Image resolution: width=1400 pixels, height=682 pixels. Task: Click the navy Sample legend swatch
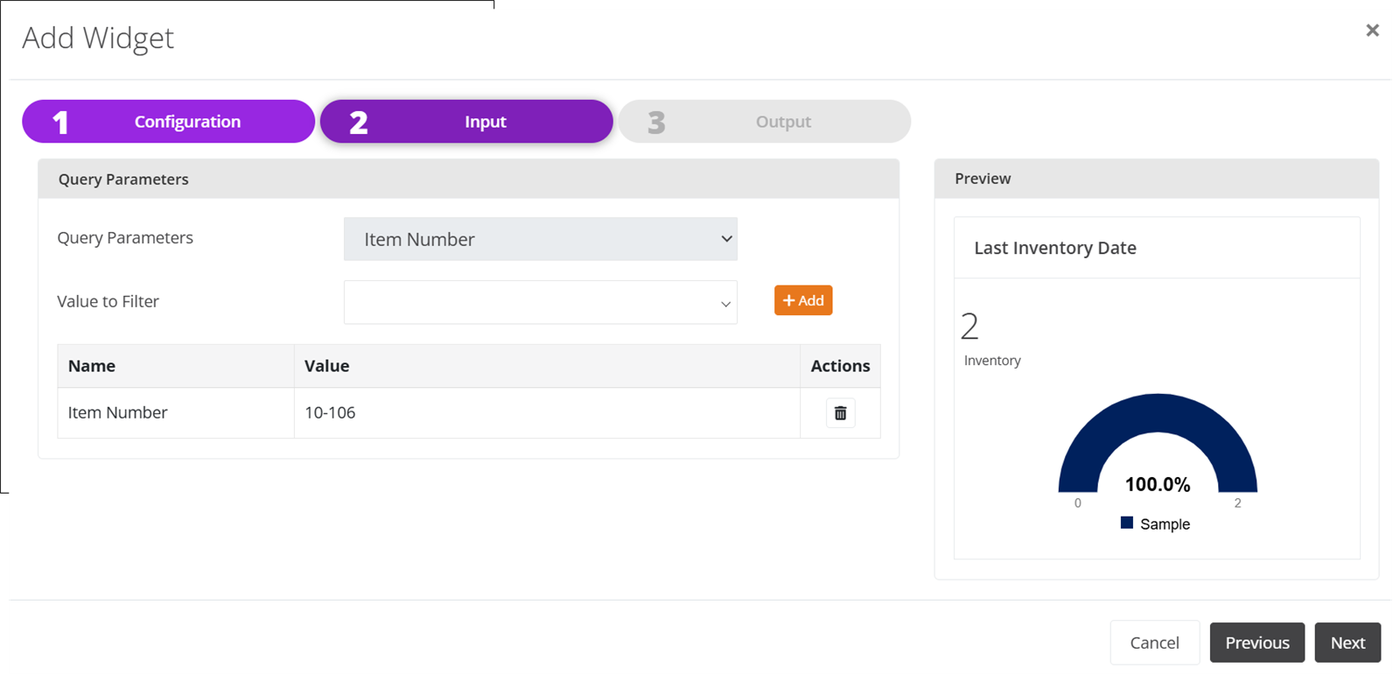click(x=1127, y=523)
